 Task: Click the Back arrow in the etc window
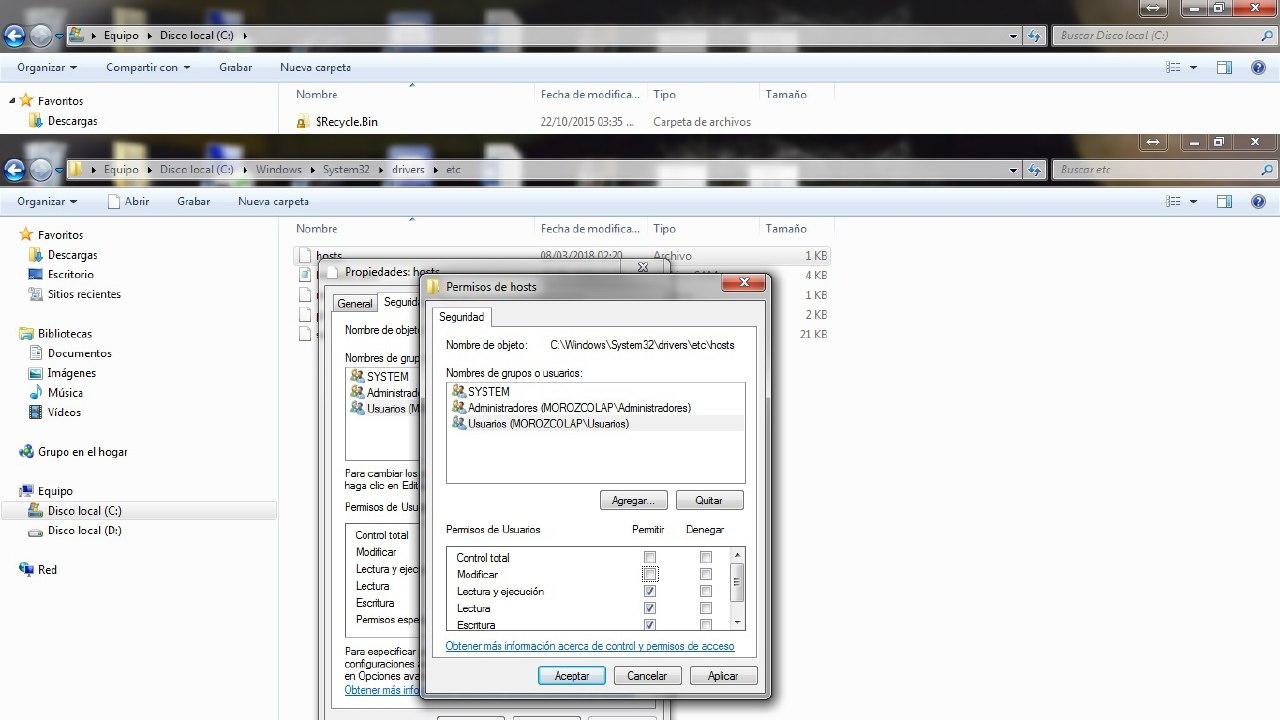point(14,170)
